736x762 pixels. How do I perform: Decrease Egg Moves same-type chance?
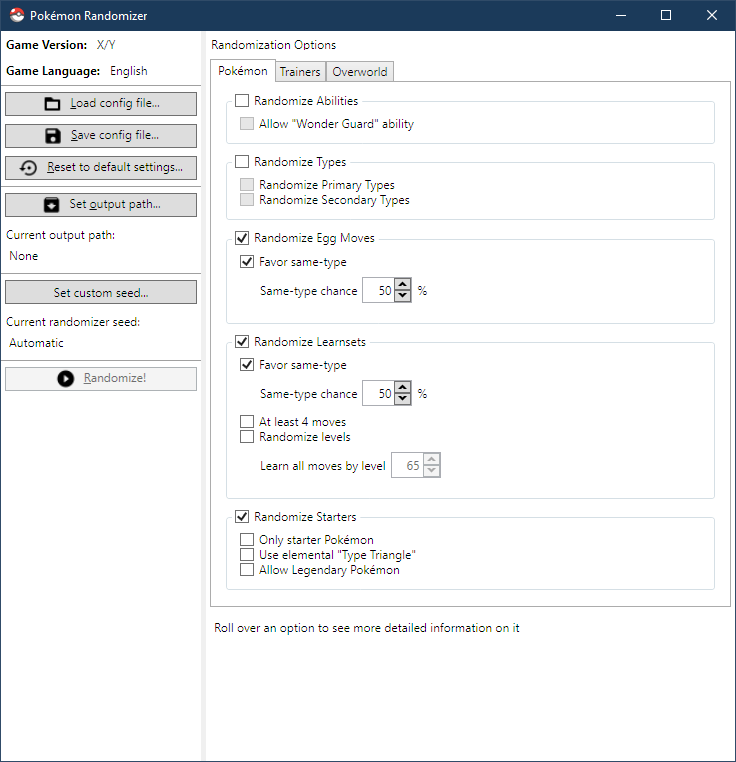(x=403, y=296)
